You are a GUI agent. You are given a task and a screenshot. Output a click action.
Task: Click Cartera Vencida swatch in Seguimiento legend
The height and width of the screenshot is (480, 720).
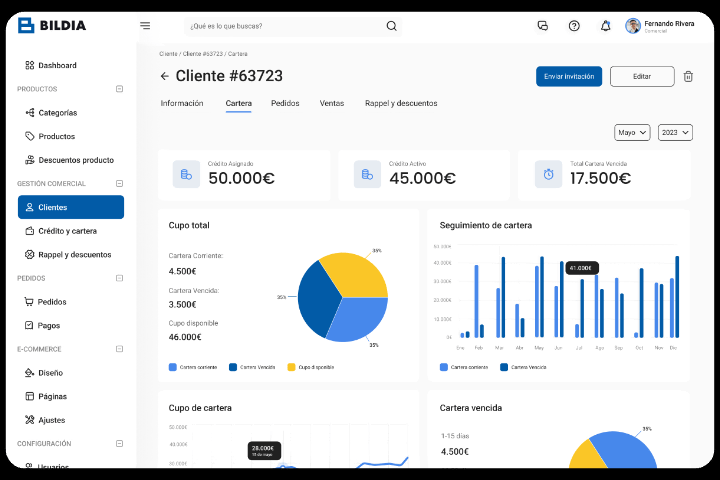tap(504, 367)
